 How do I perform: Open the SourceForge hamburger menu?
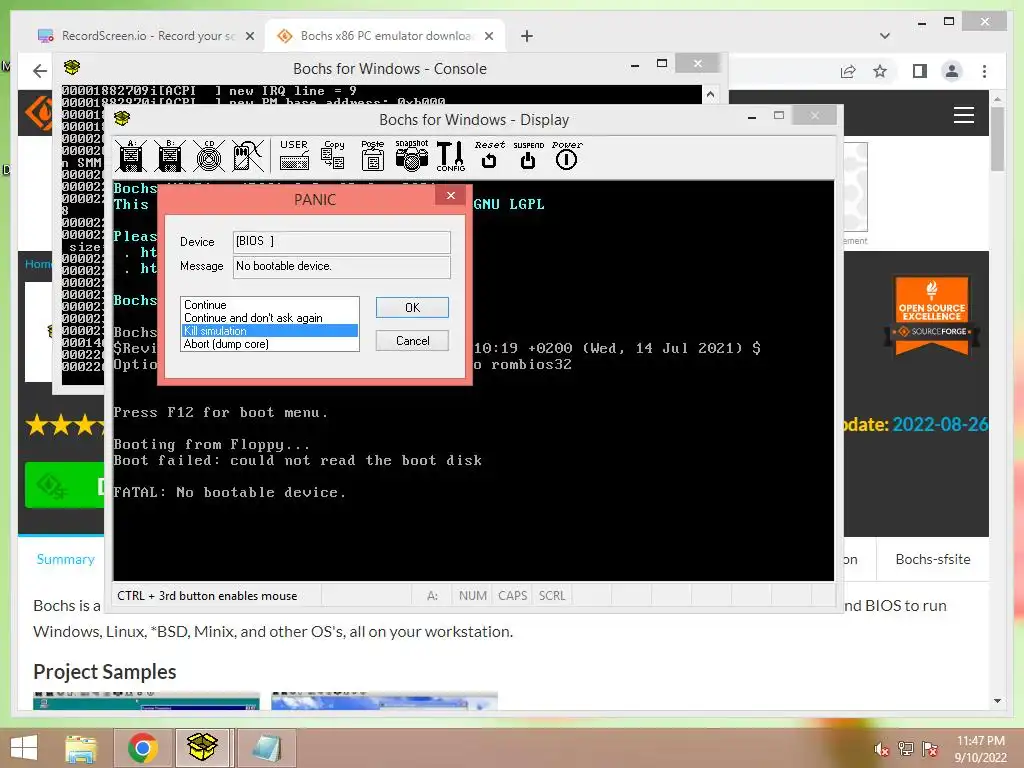coord(963,115)
